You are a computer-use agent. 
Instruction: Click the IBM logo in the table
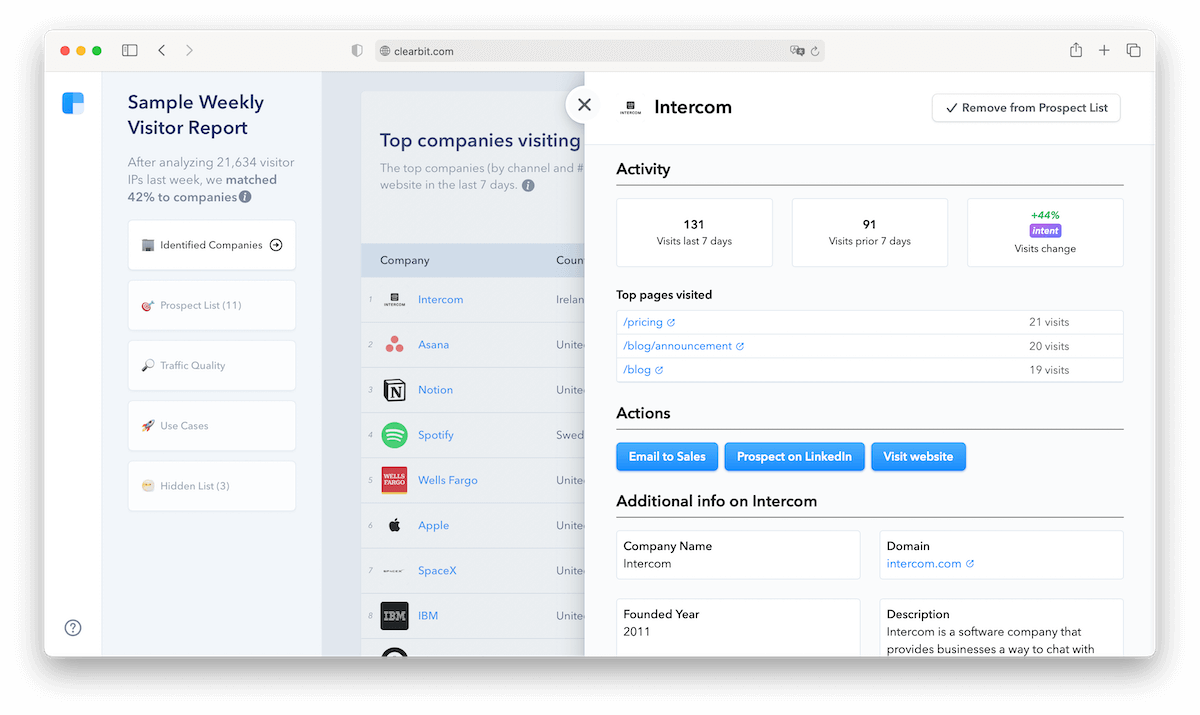(395, 616)
